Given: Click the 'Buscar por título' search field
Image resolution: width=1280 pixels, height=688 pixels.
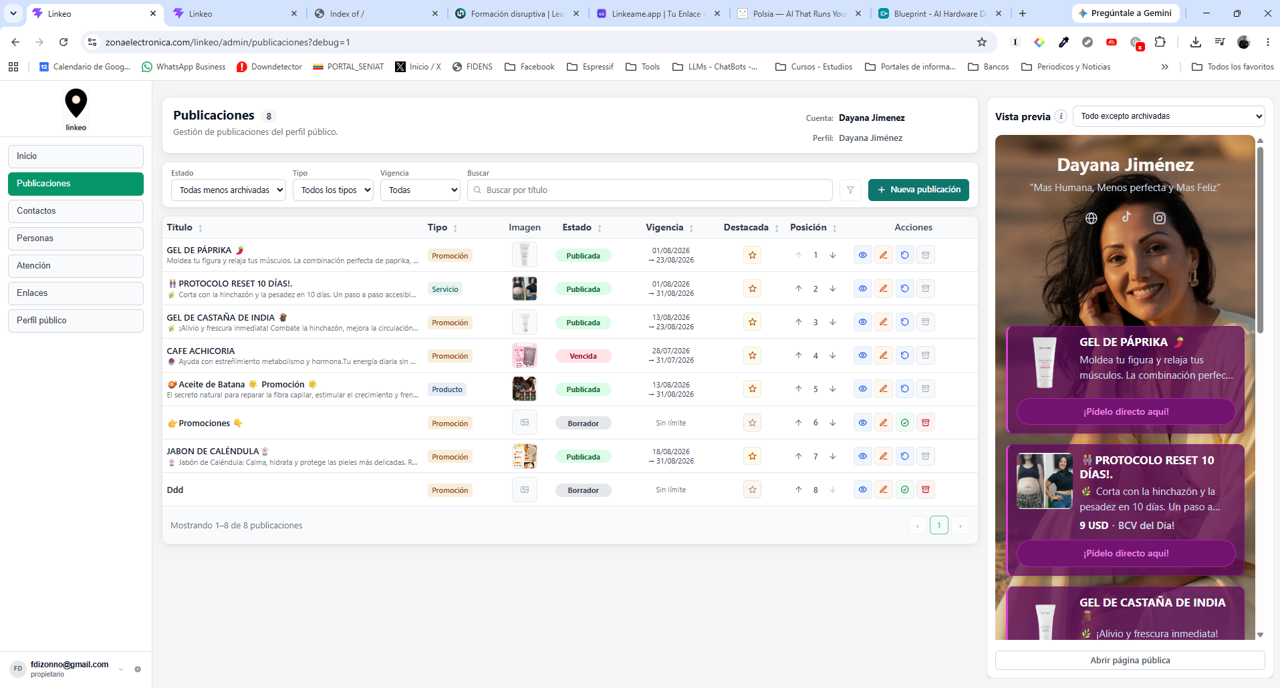Looking at the screenshot, I should click(x=650, y=190).
